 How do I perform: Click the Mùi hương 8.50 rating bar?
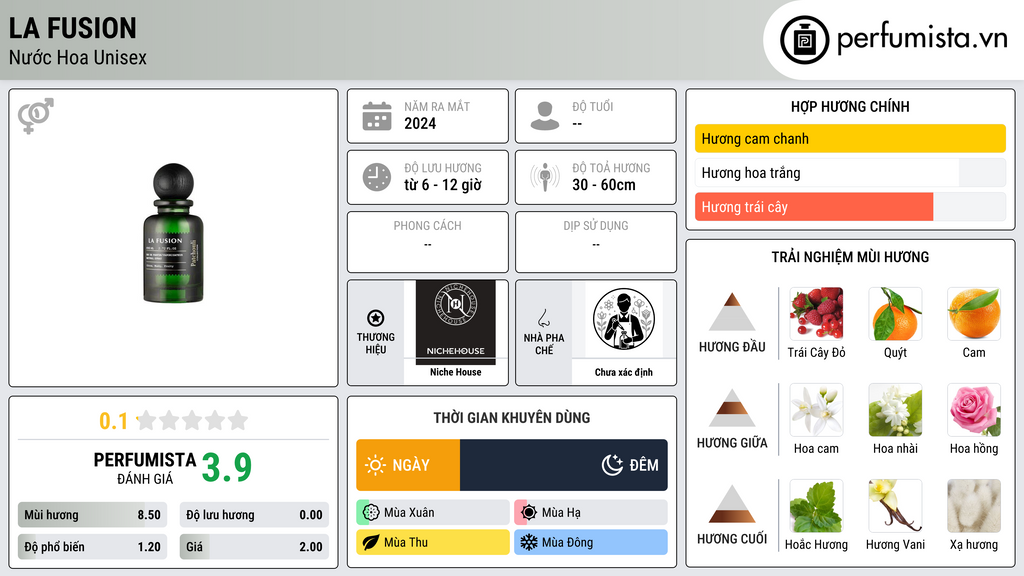point(92,515)
